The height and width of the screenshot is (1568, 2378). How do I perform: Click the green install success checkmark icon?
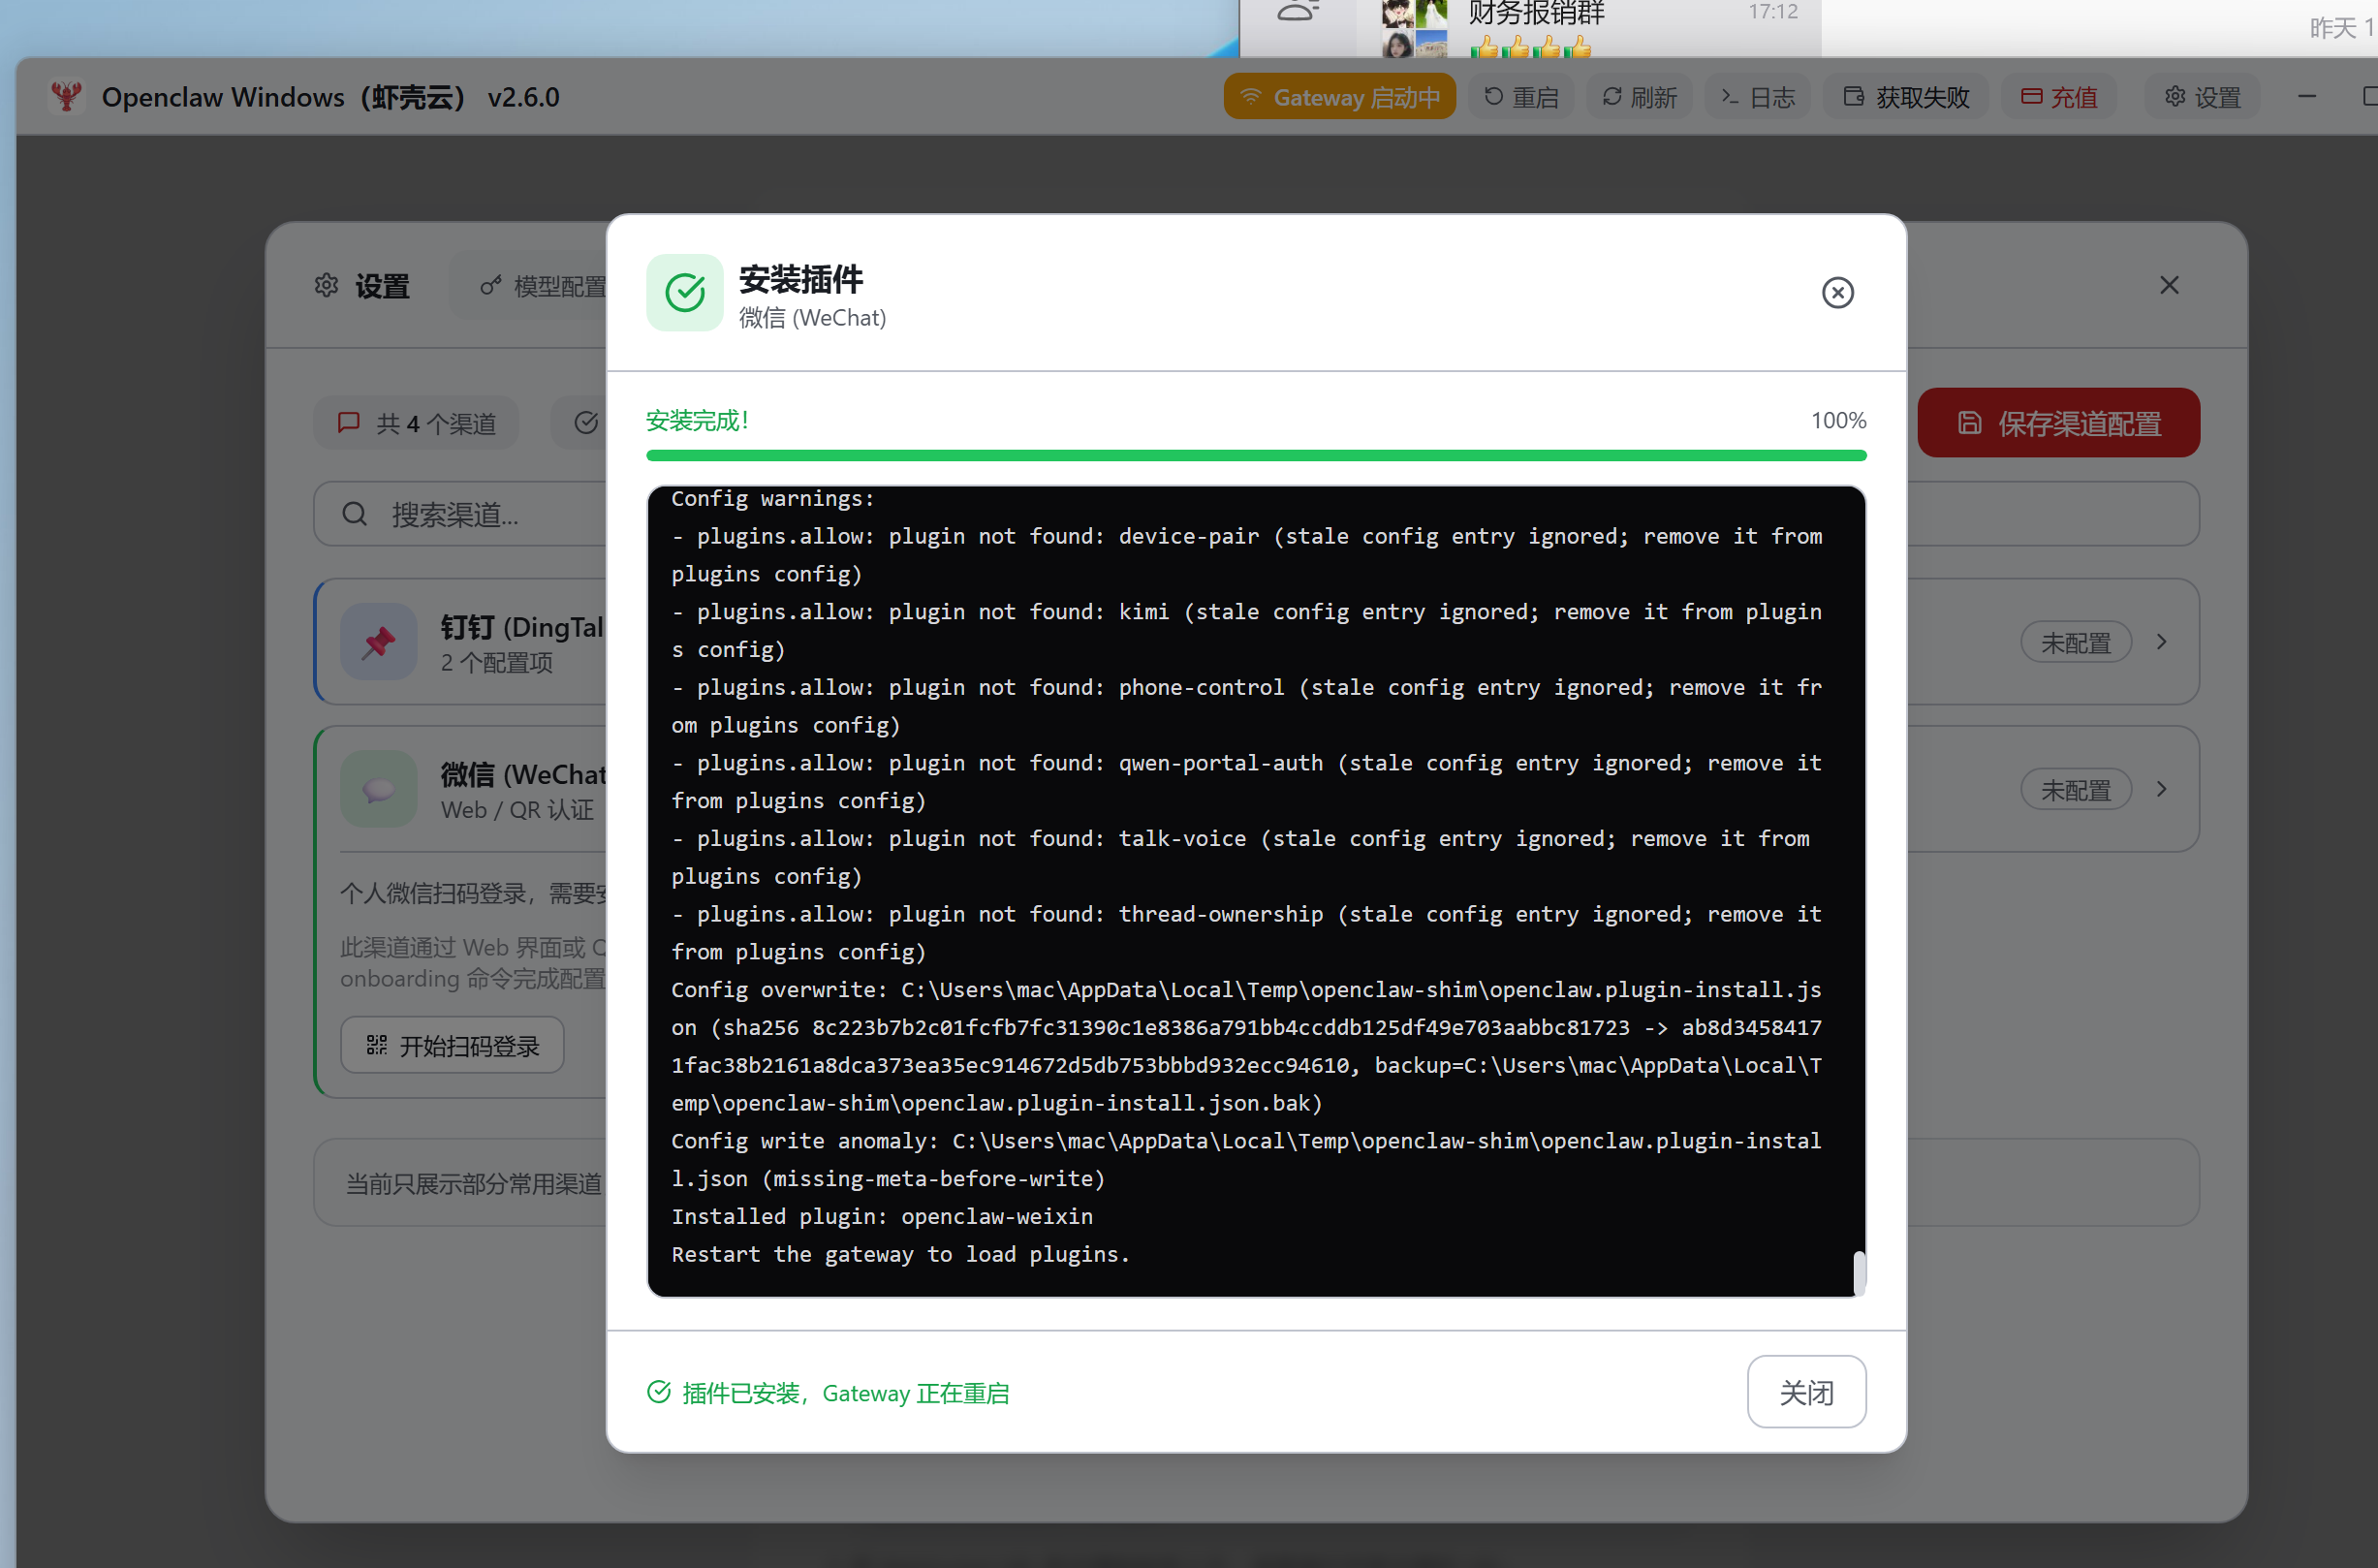click(685, 293)
